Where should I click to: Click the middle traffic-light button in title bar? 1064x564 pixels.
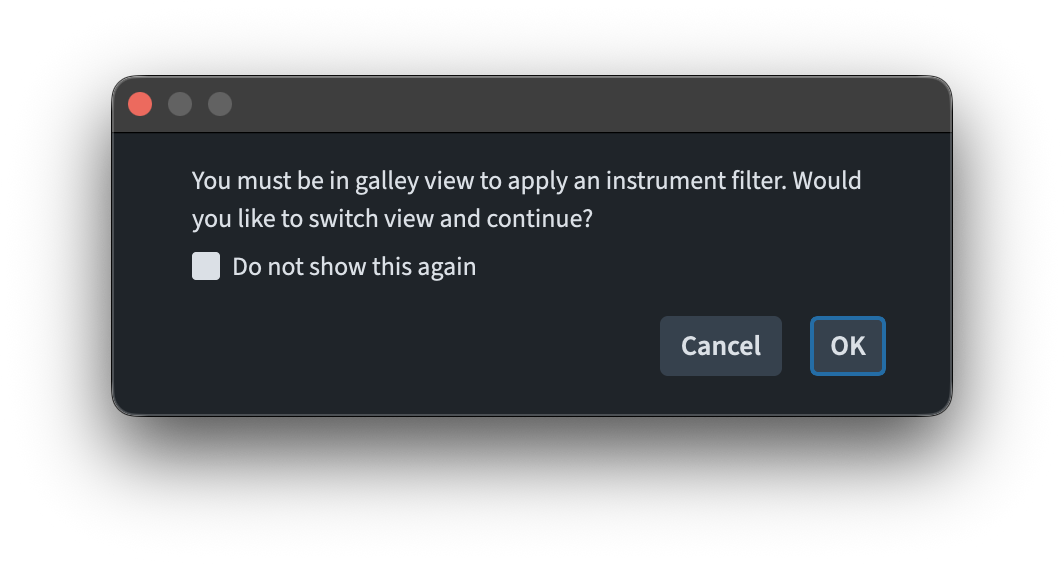pyautogui.click(x=180, y=104)
